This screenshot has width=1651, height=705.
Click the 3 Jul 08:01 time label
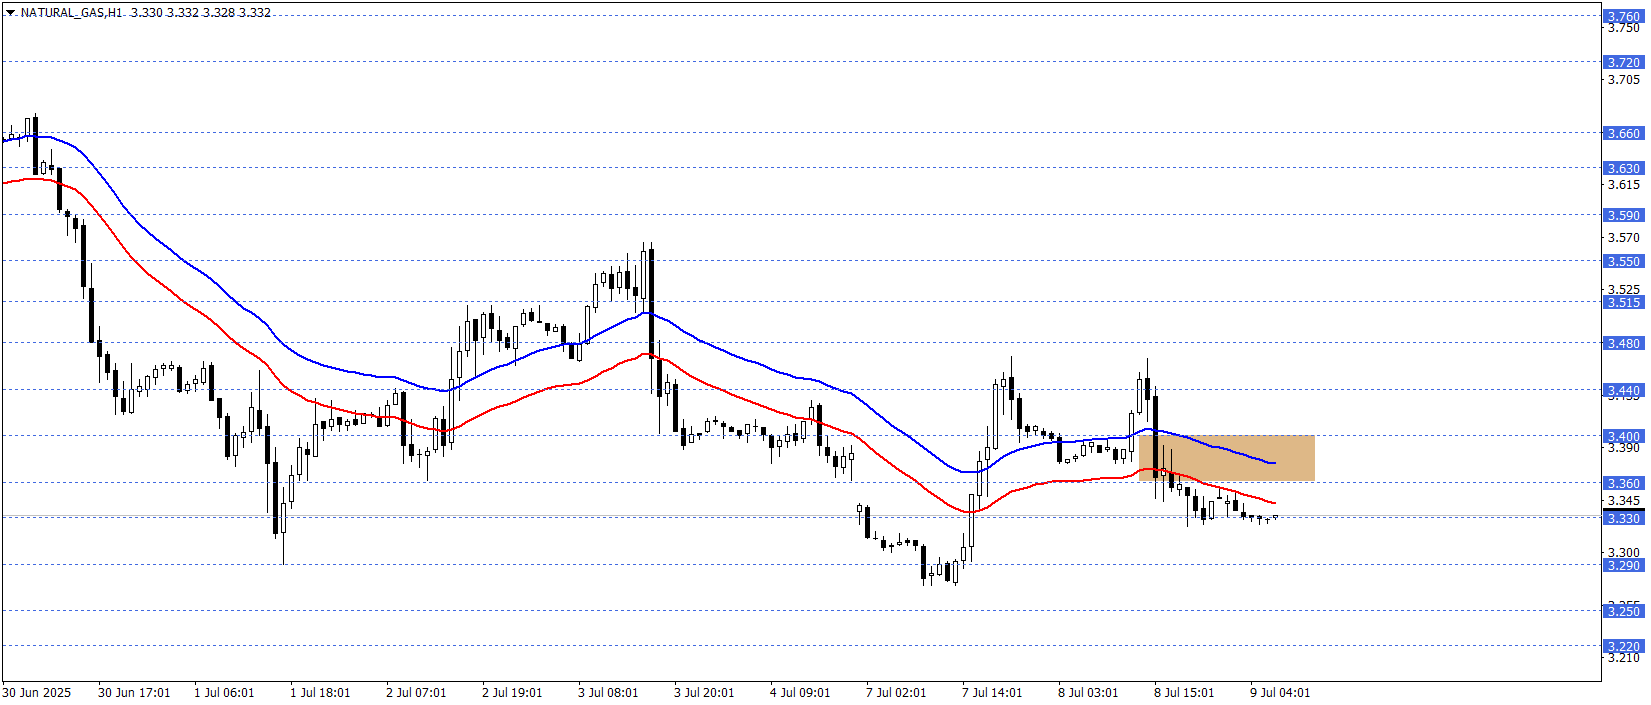pos(608,692)
